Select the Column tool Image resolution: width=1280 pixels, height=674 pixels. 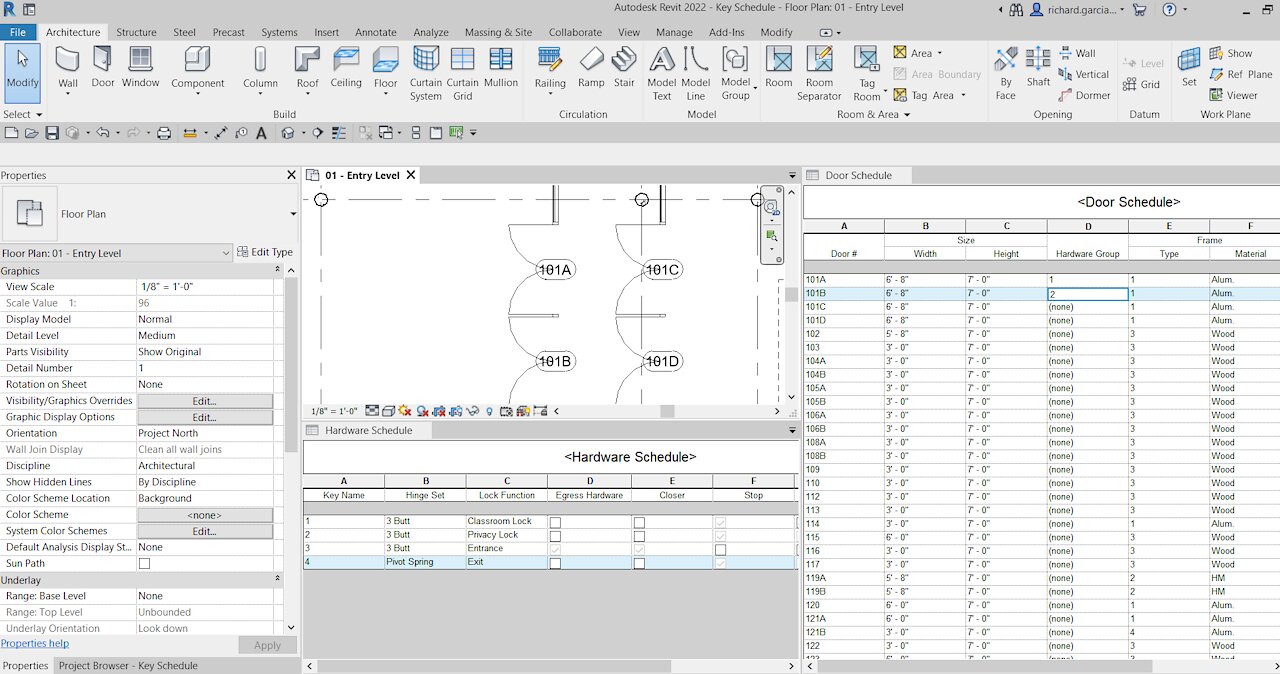coord(260,70)
